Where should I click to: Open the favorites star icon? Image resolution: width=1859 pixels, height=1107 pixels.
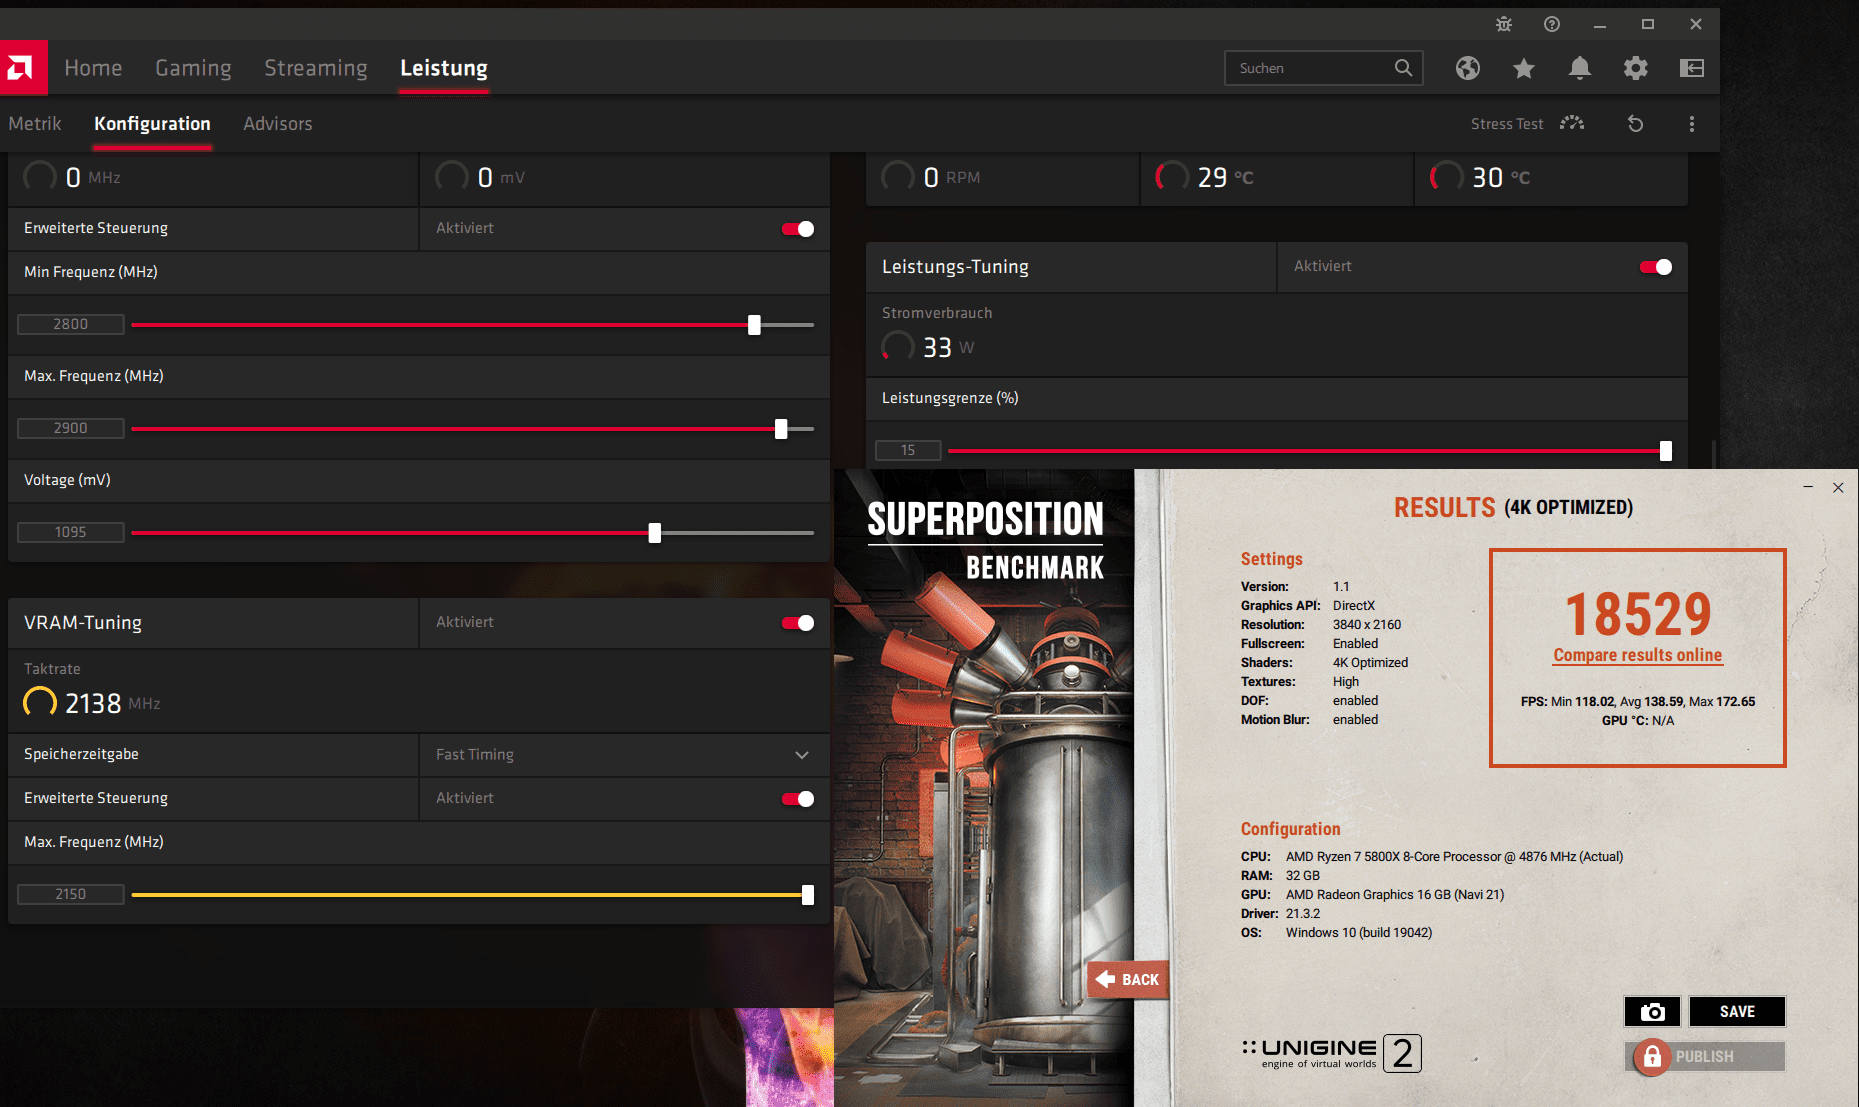pos(1524,68)
